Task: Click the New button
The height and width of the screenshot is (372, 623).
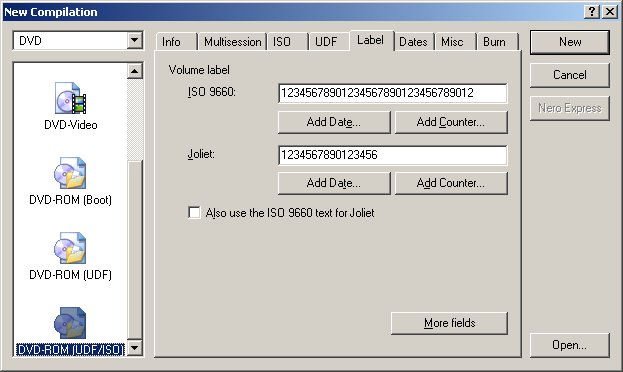Action: [x=570, y=42]
